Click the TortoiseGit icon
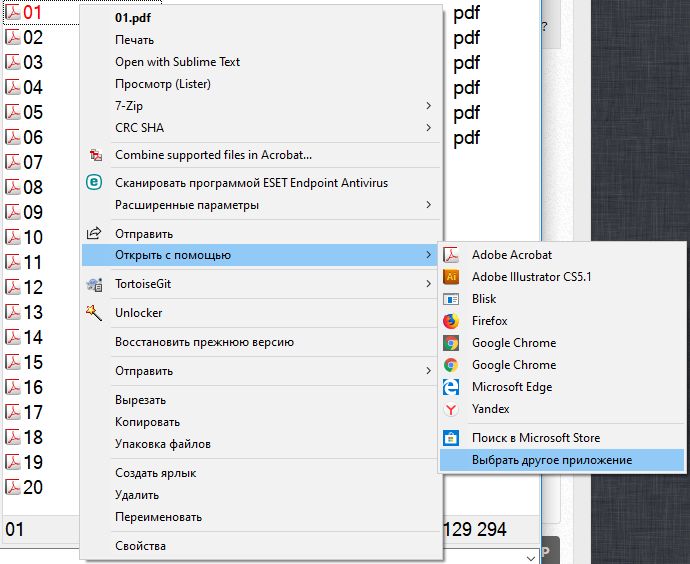 click(x=95, y=284)
